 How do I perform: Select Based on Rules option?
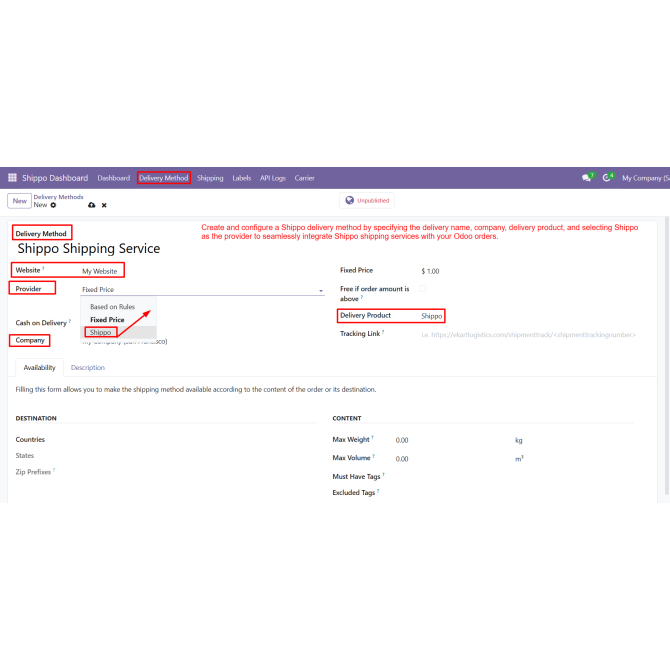[112, 307]
